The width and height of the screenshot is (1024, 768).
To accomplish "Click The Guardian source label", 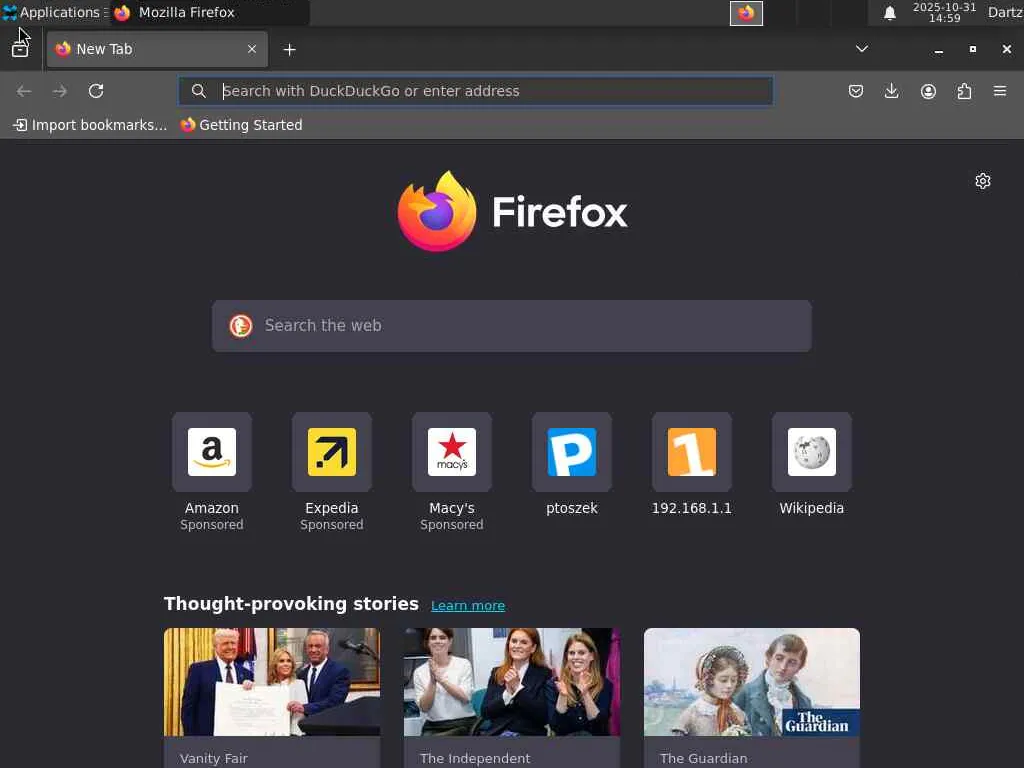I will click(703, 758).
